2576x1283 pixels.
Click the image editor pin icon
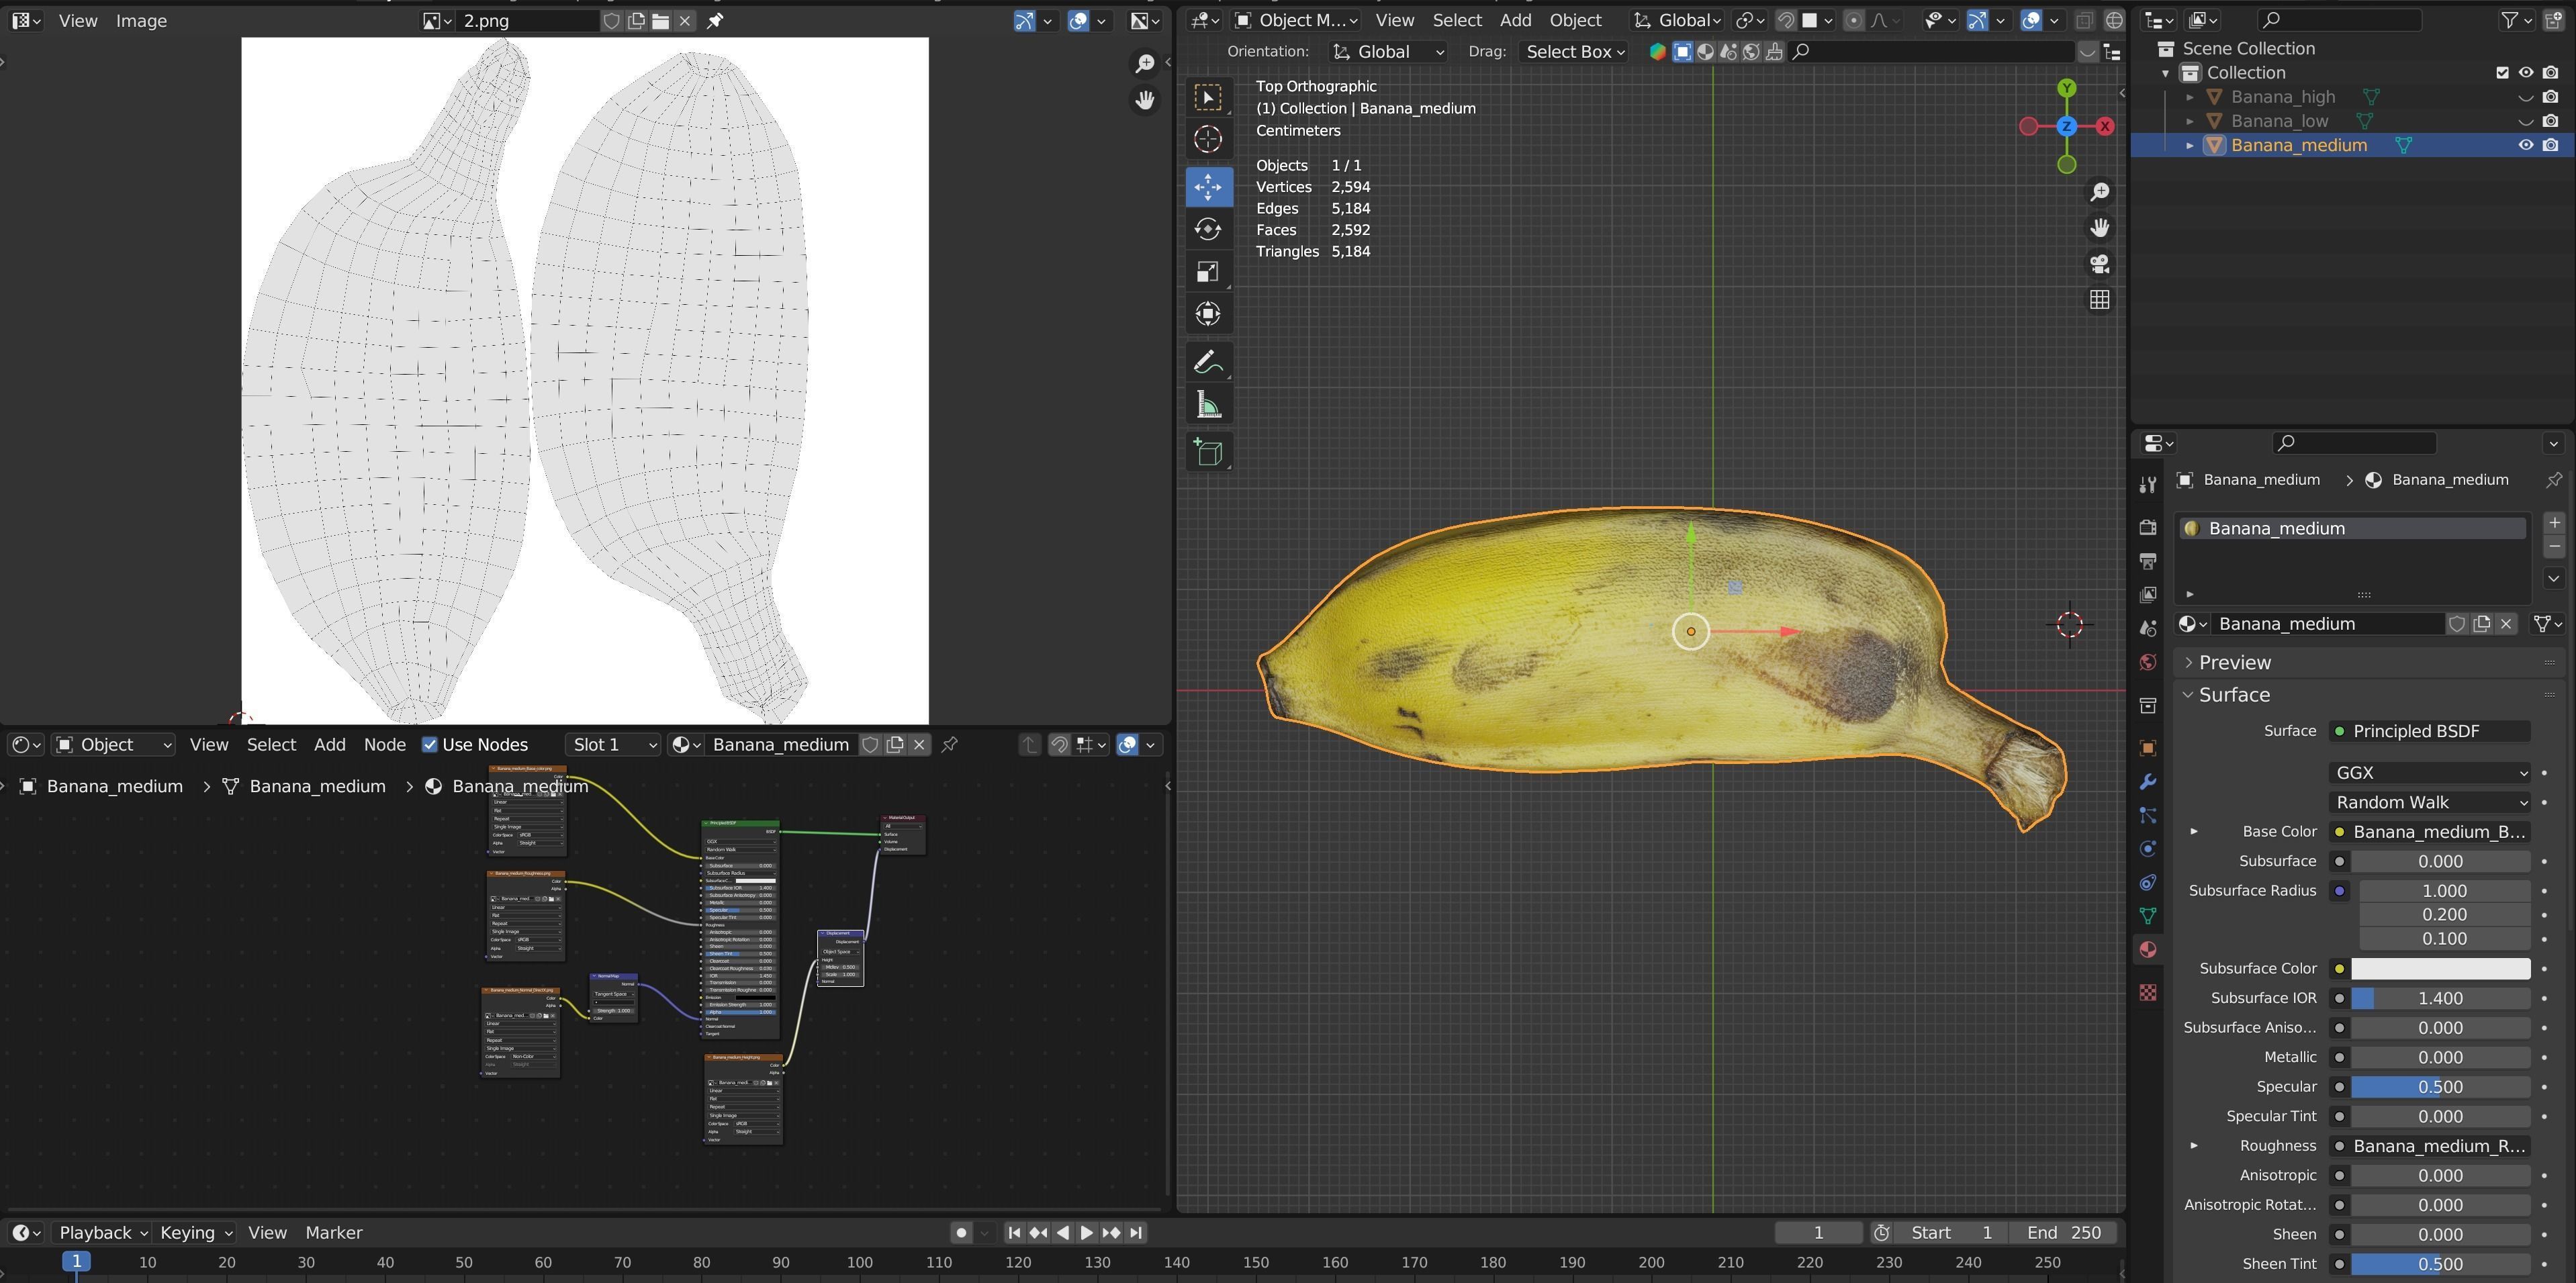715,21
